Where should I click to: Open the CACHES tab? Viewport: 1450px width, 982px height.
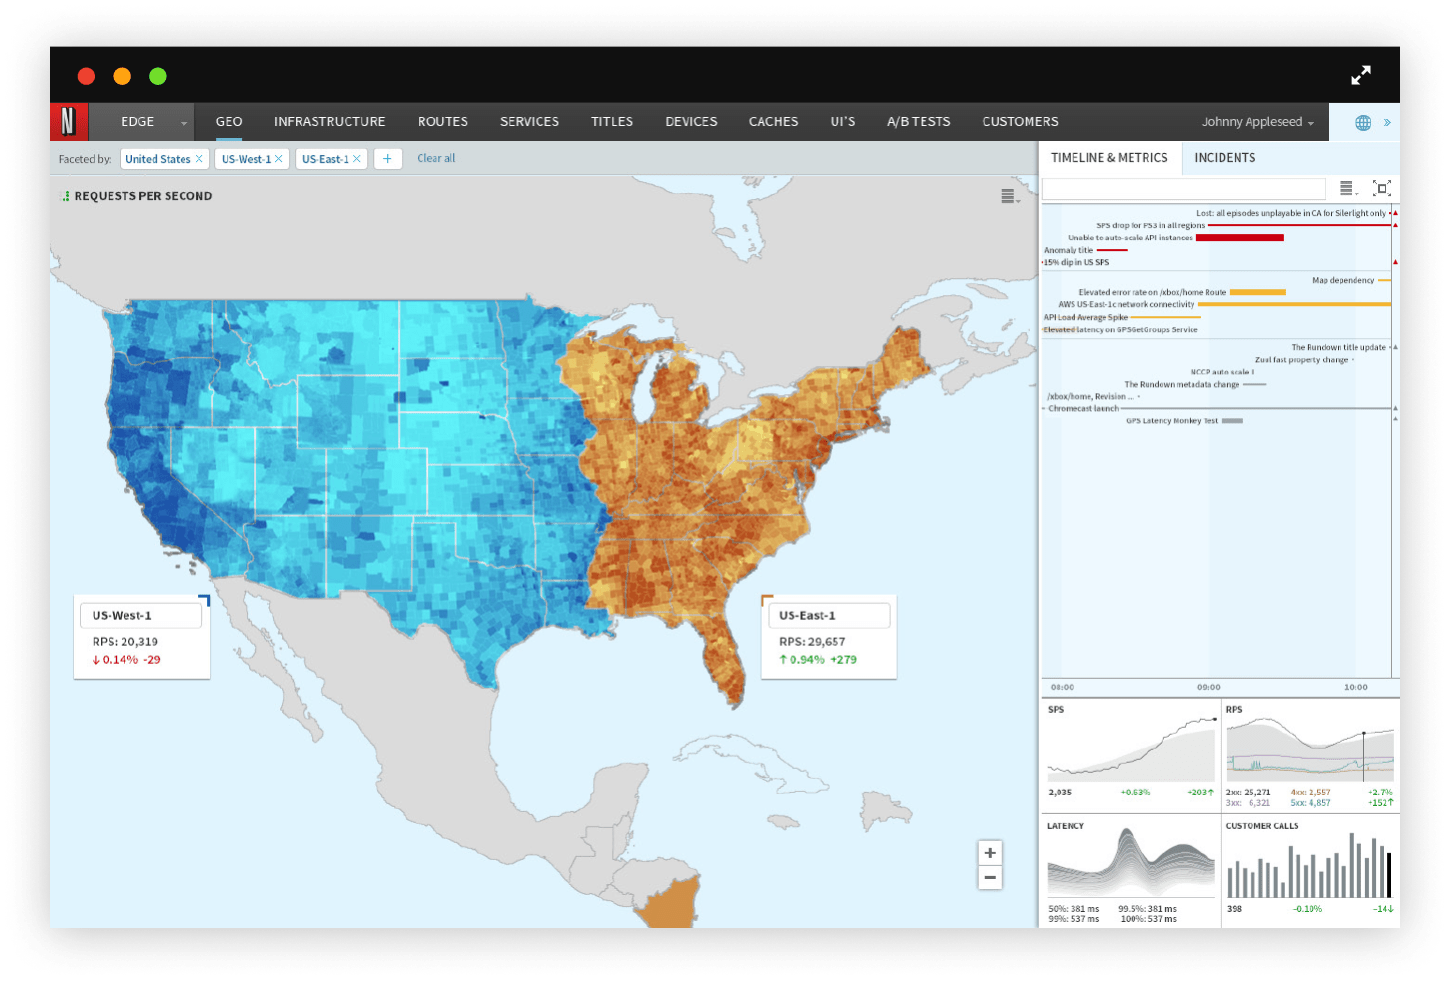tap(773, 122)
